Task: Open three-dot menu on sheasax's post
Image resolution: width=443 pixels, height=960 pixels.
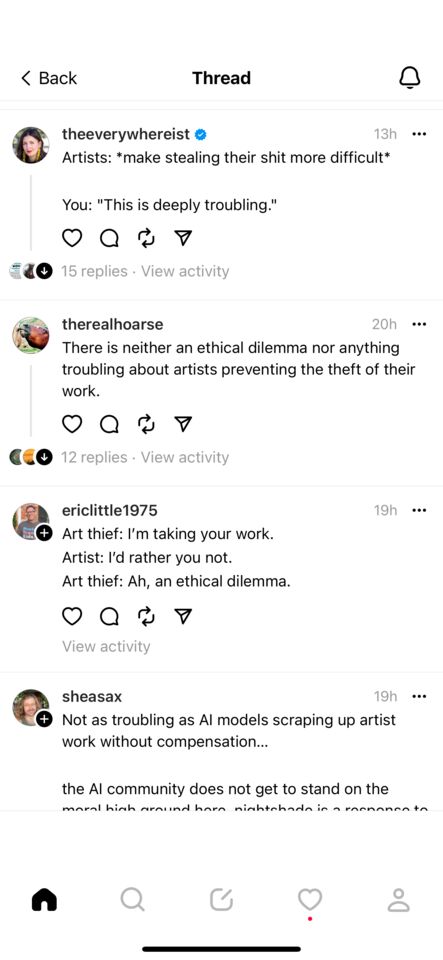Action: point(419,697)
